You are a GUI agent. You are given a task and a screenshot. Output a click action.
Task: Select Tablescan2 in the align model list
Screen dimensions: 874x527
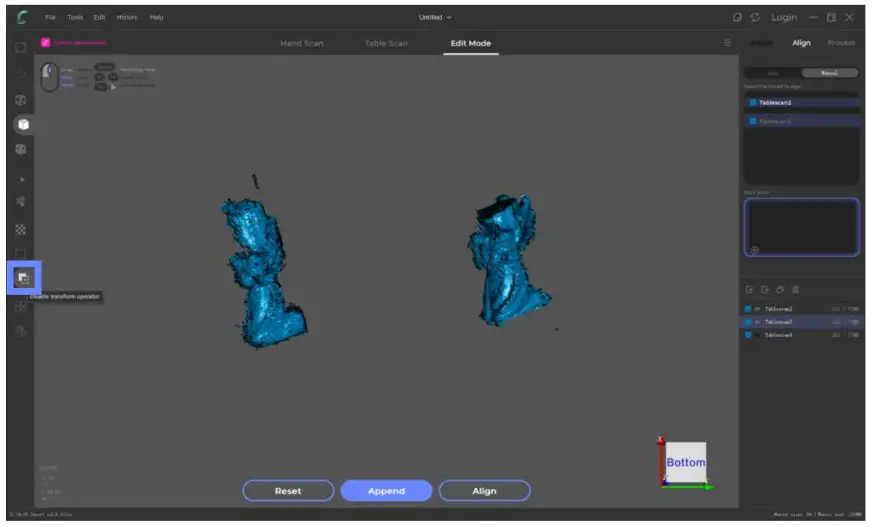click(x=802, y=103)
